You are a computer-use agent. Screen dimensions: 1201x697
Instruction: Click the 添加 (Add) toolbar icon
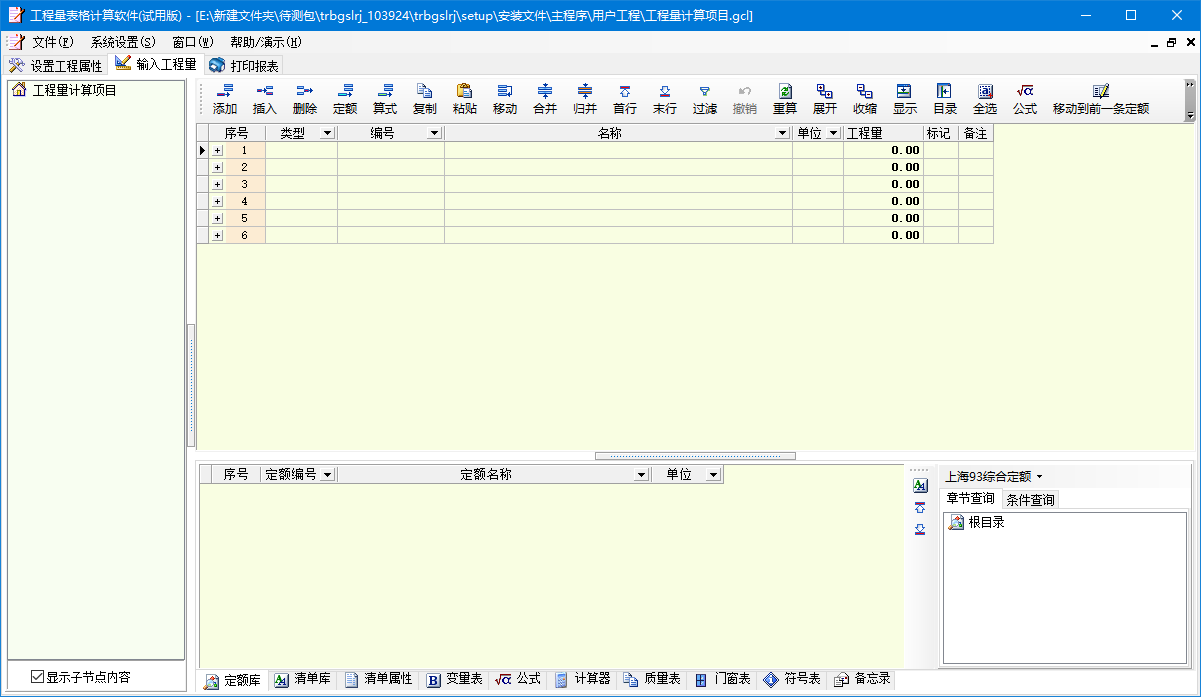point(225,99)
